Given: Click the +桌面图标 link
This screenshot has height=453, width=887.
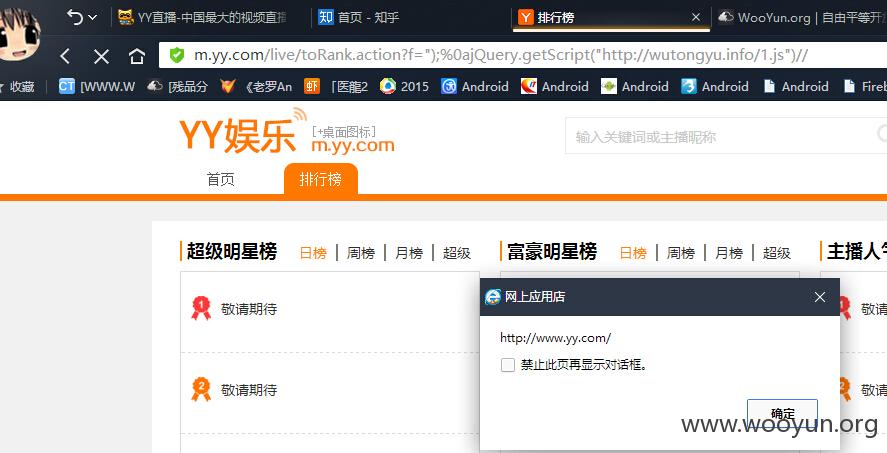Looking at the screenshot, I should (344, 132).
